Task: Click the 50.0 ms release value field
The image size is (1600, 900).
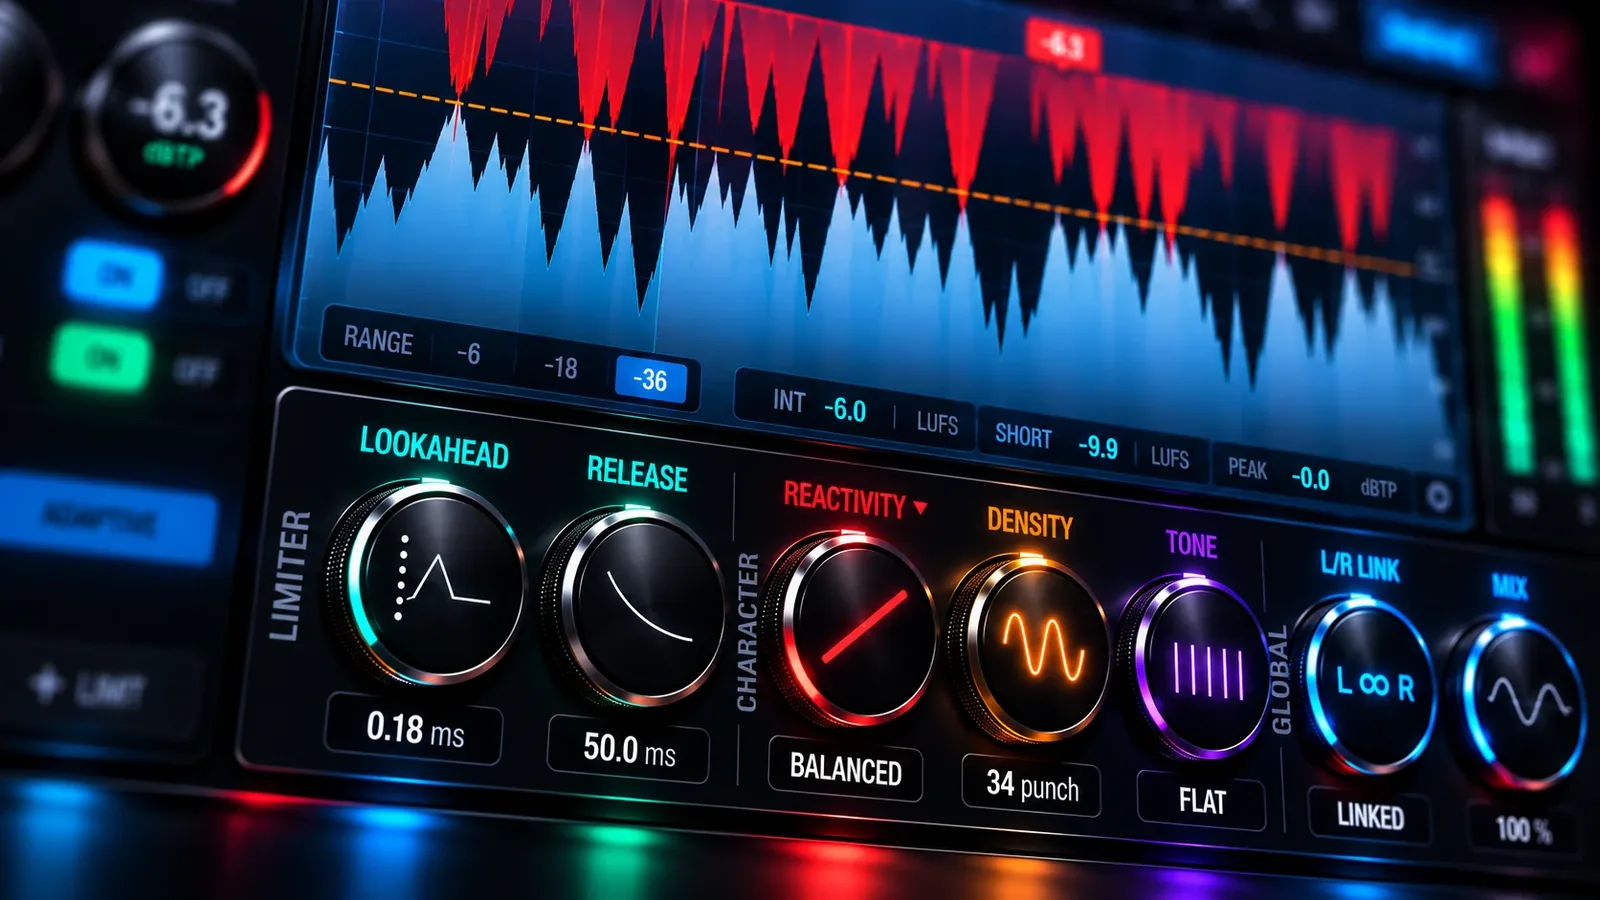Action: [x=629, y=749]
